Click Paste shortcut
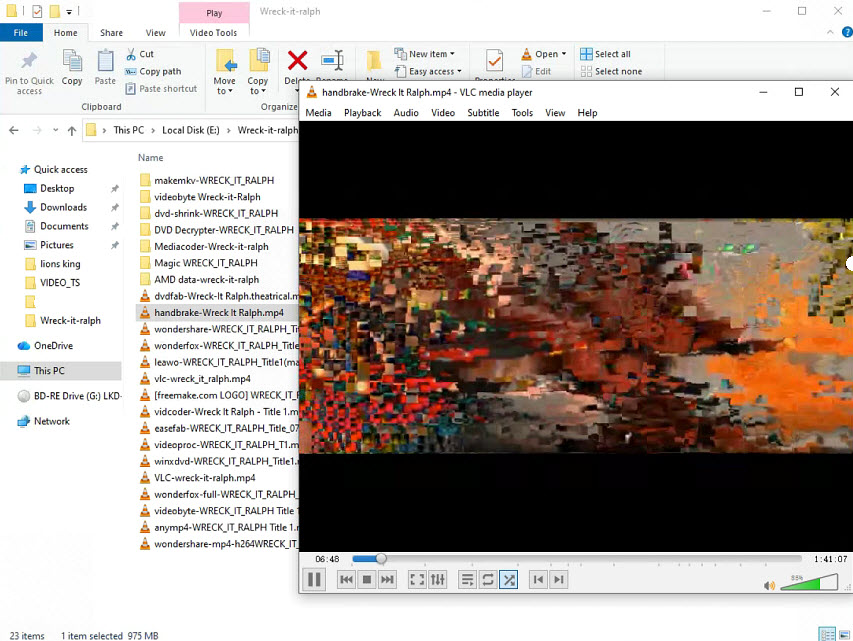Screen dimensions: 853x641 point(161,89)
